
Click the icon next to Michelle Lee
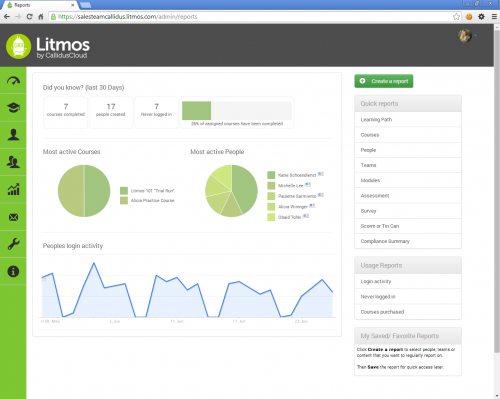pos(308,184)
